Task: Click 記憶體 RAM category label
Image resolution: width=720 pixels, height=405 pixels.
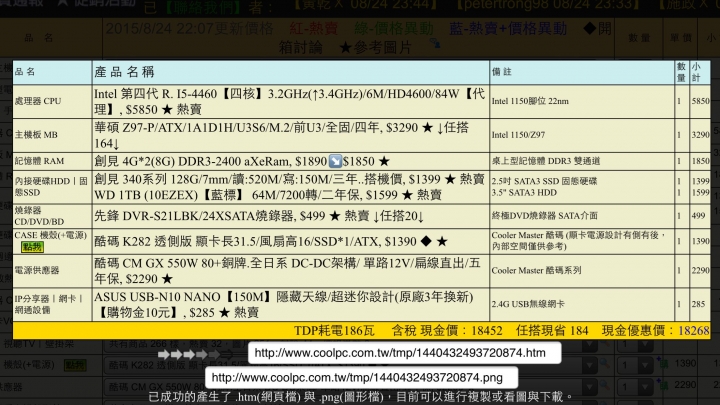Action: point(39,161)
